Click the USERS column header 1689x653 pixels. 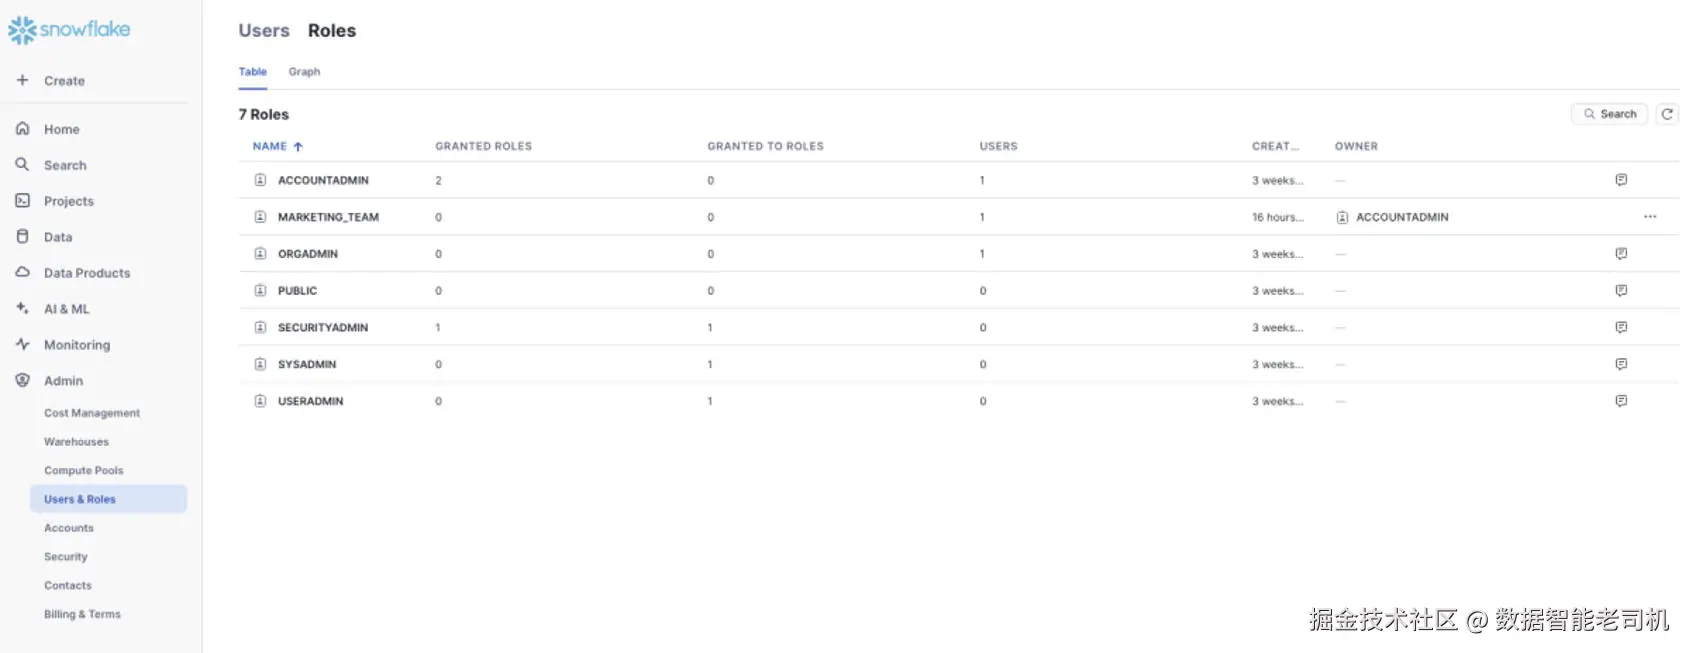click(998, 146)
